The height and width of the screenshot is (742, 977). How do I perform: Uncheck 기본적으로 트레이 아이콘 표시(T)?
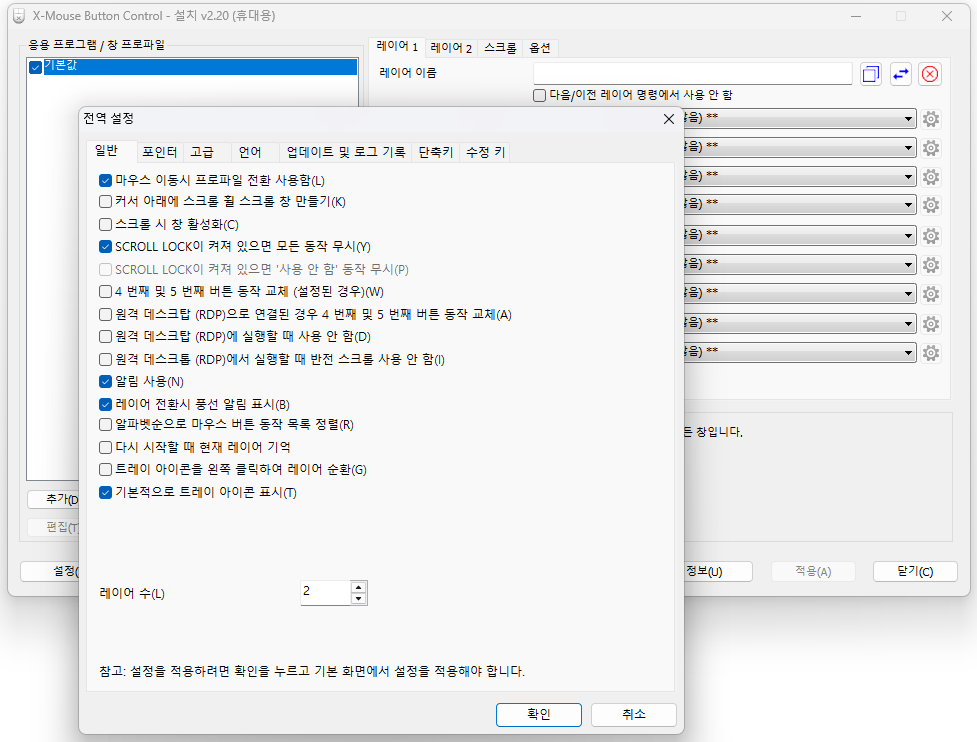click(105, 493)
